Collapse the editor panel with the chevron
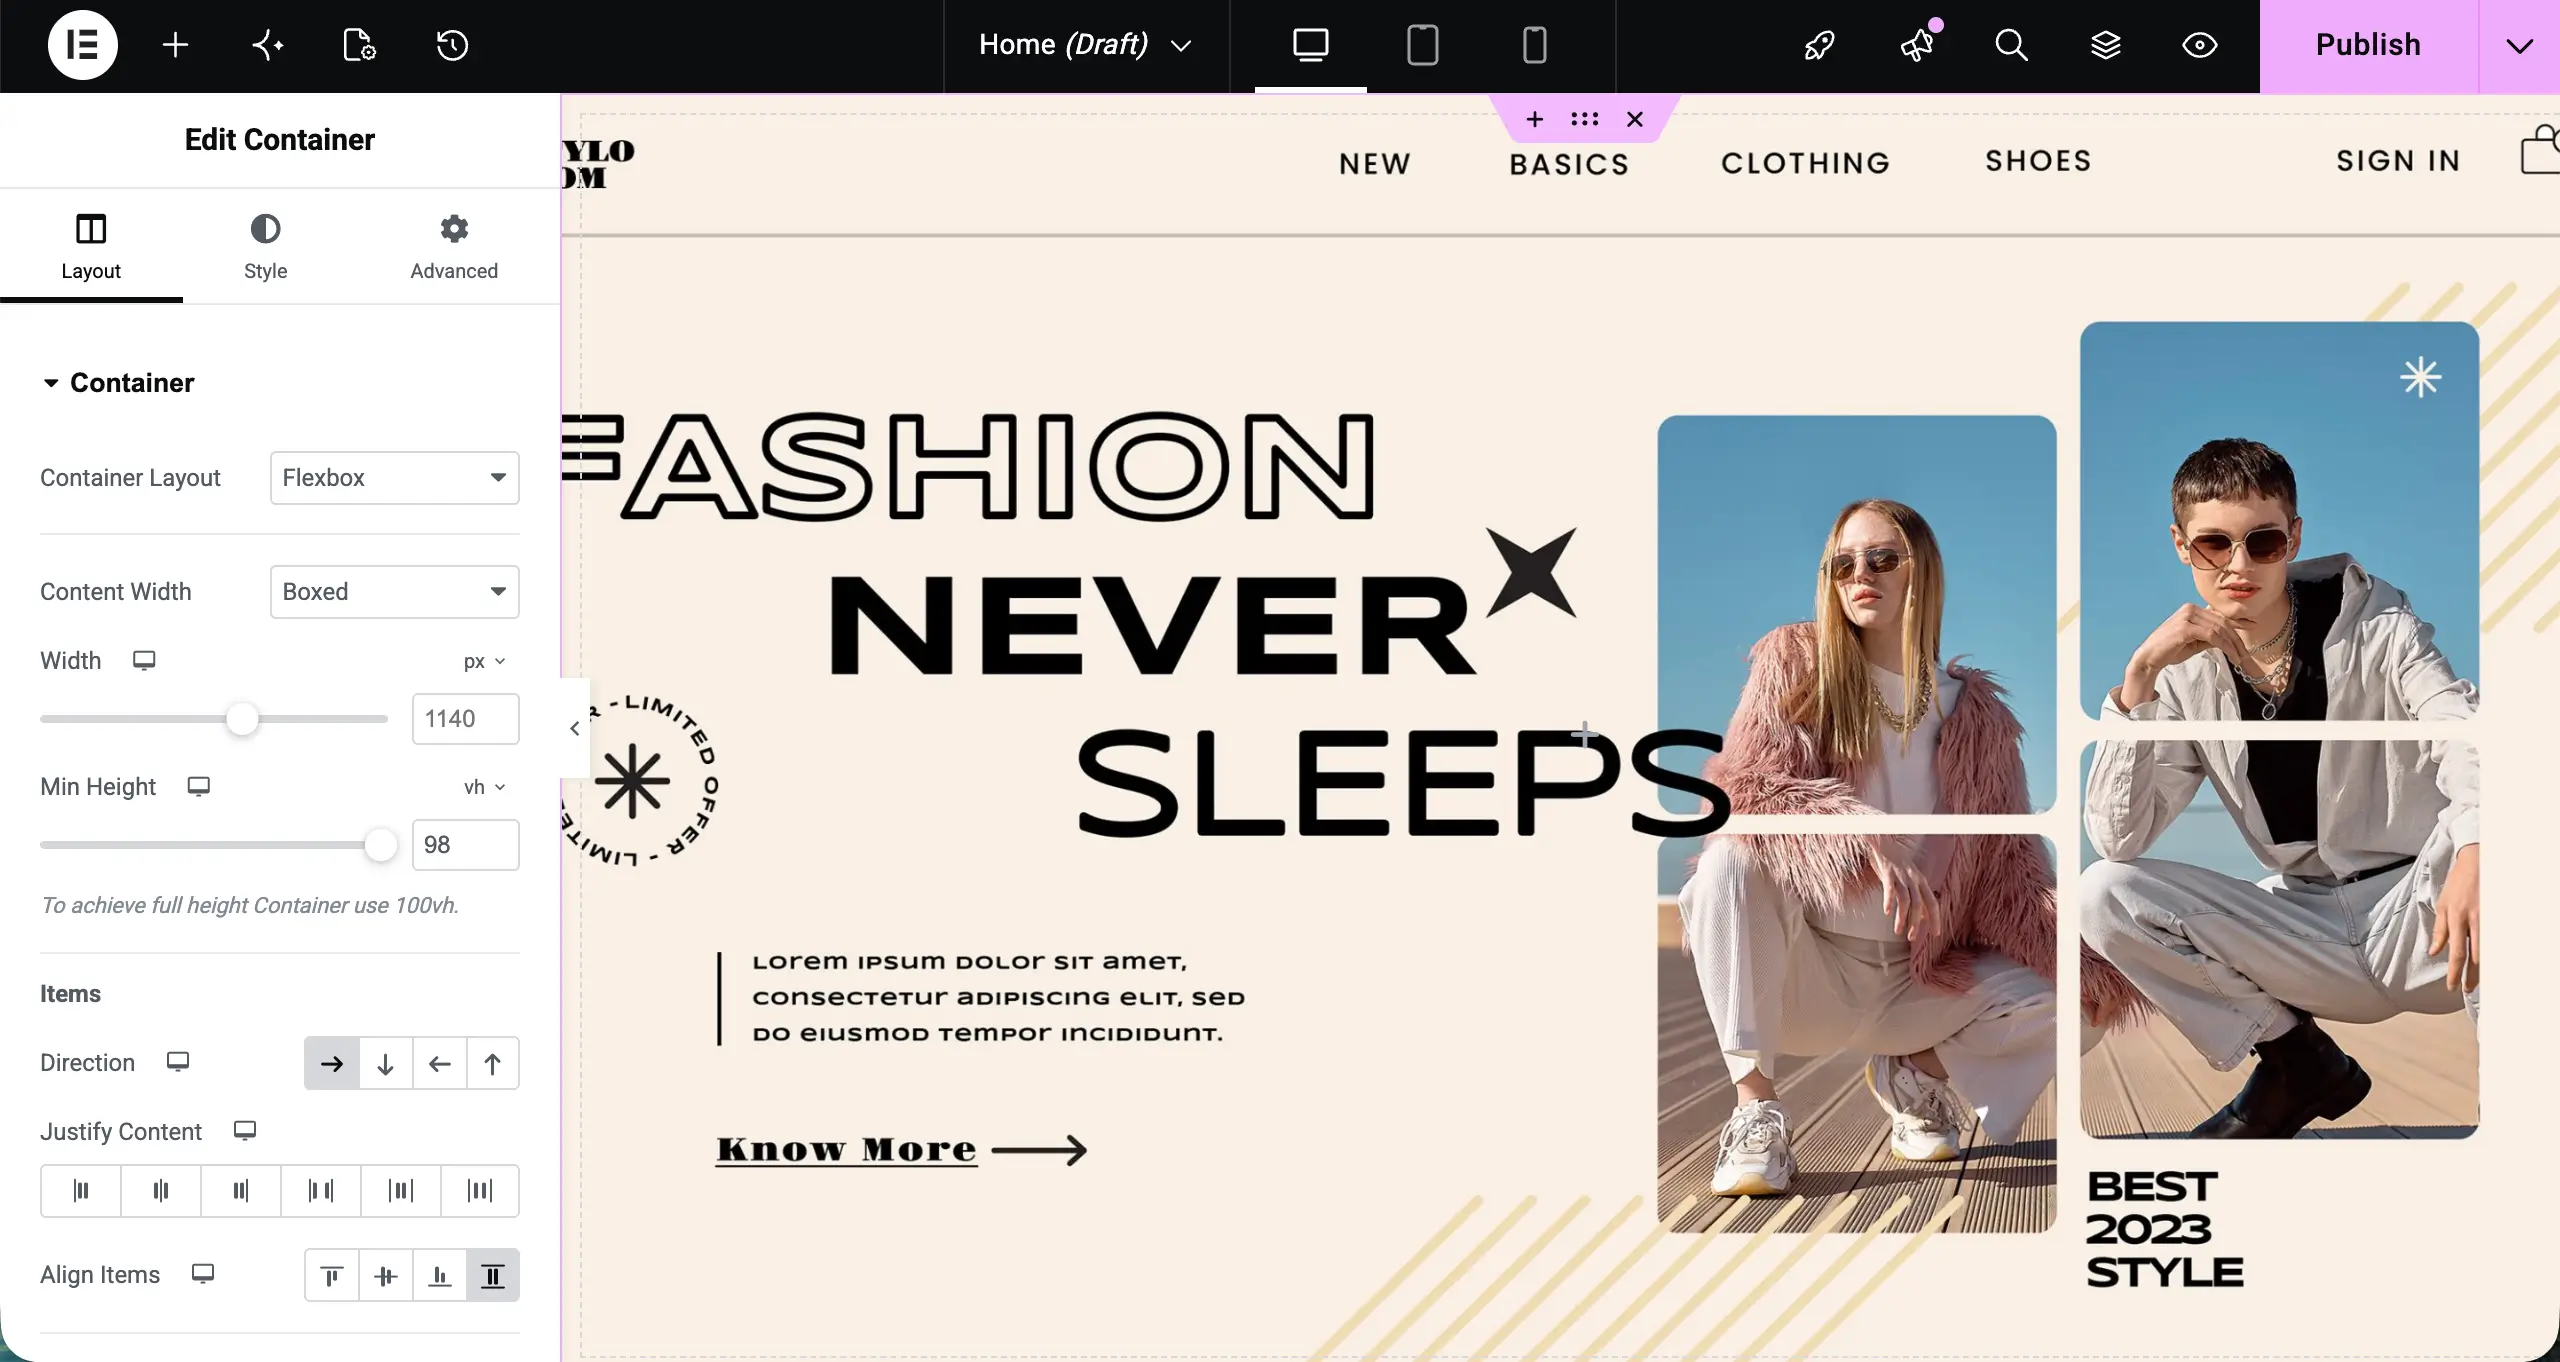 tap(575, 728)
